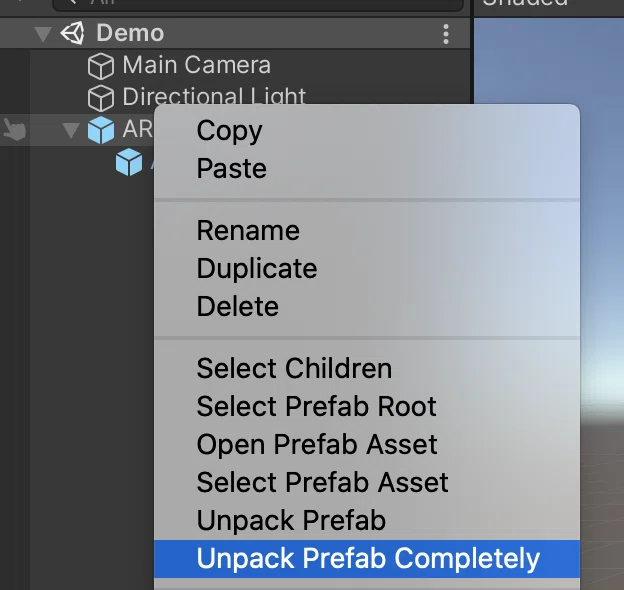Click the Directional Light cube icon
Screen dimensions: 624x590
(x=100, y=98)
